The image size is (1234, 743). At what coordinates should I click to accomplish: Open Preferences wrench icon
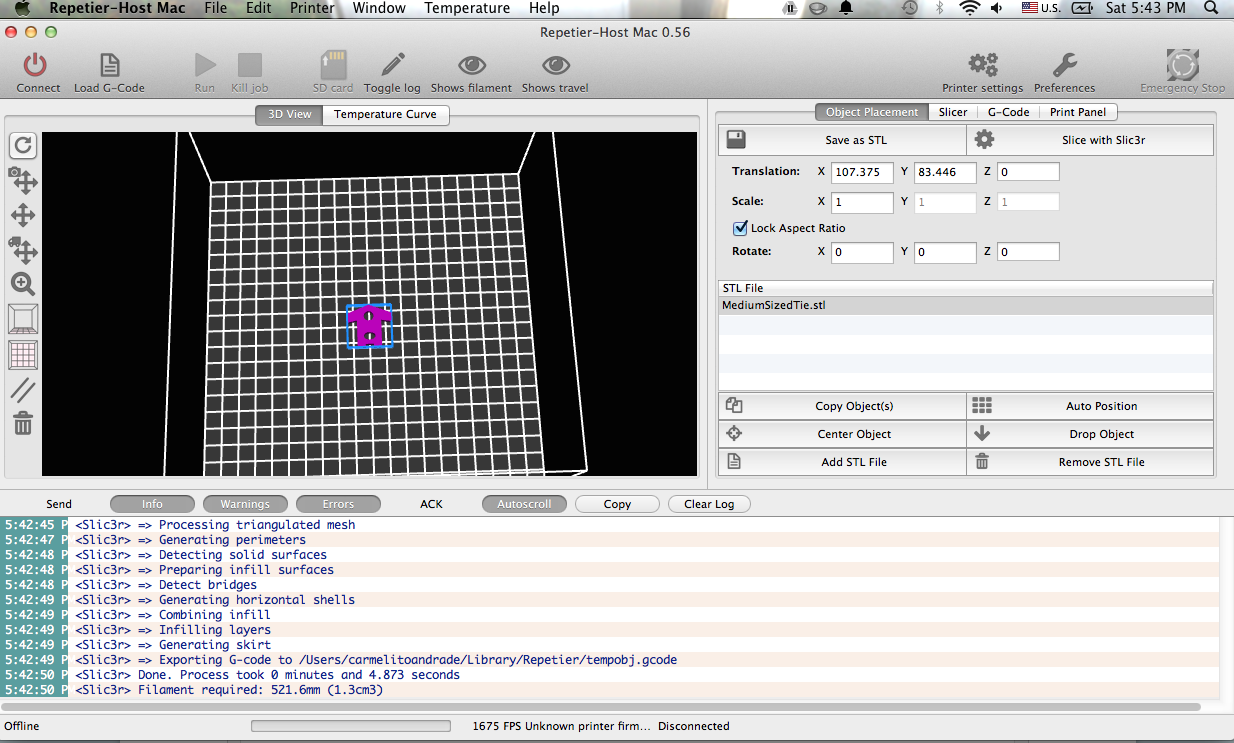coord(1064,66)
